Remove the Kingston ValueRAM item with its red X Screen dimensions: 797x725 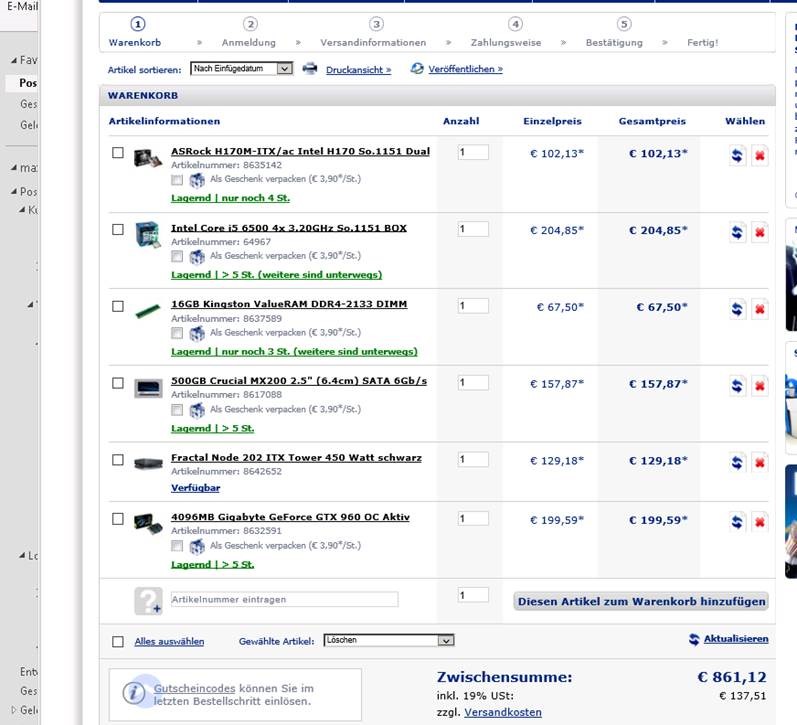coord(759,309)
